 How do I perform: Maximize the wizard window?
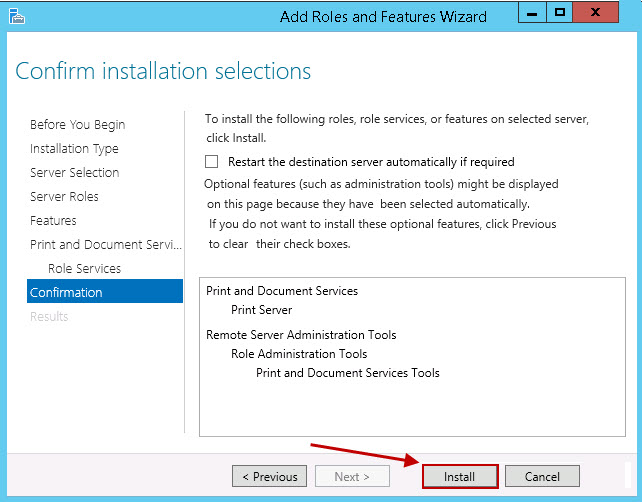tap(560, 13)
